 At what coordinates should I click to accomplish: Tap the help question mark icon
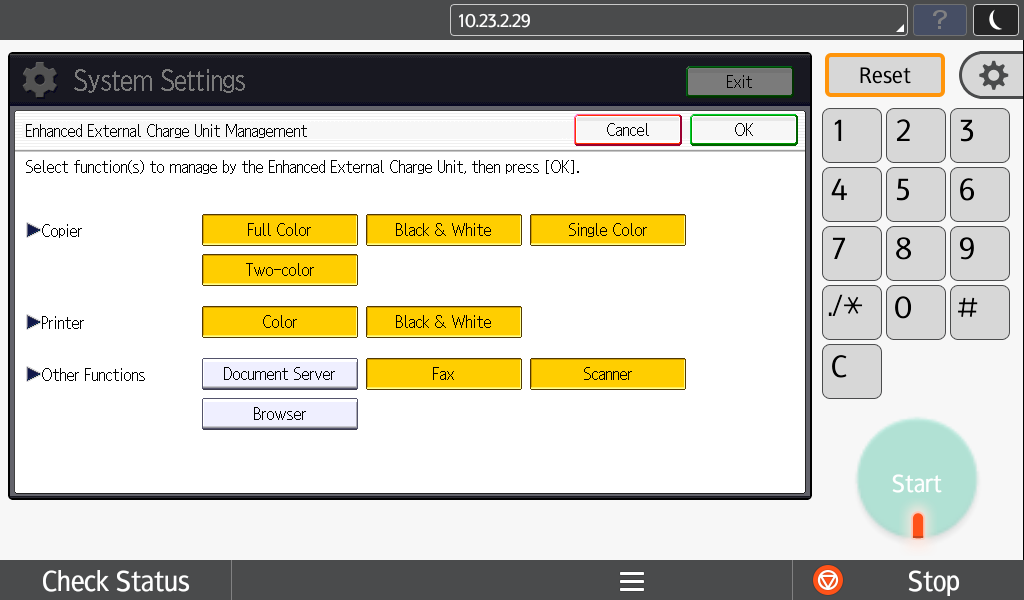point(939,20)
